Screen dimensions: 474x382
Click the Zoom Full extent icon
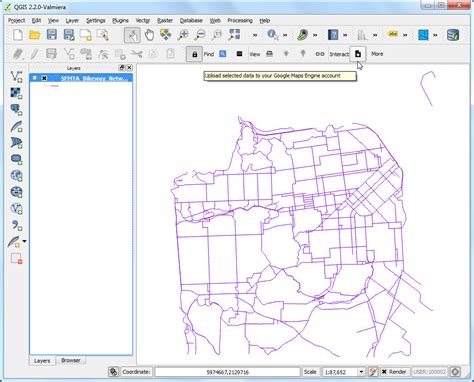click(x=234, y=35)
